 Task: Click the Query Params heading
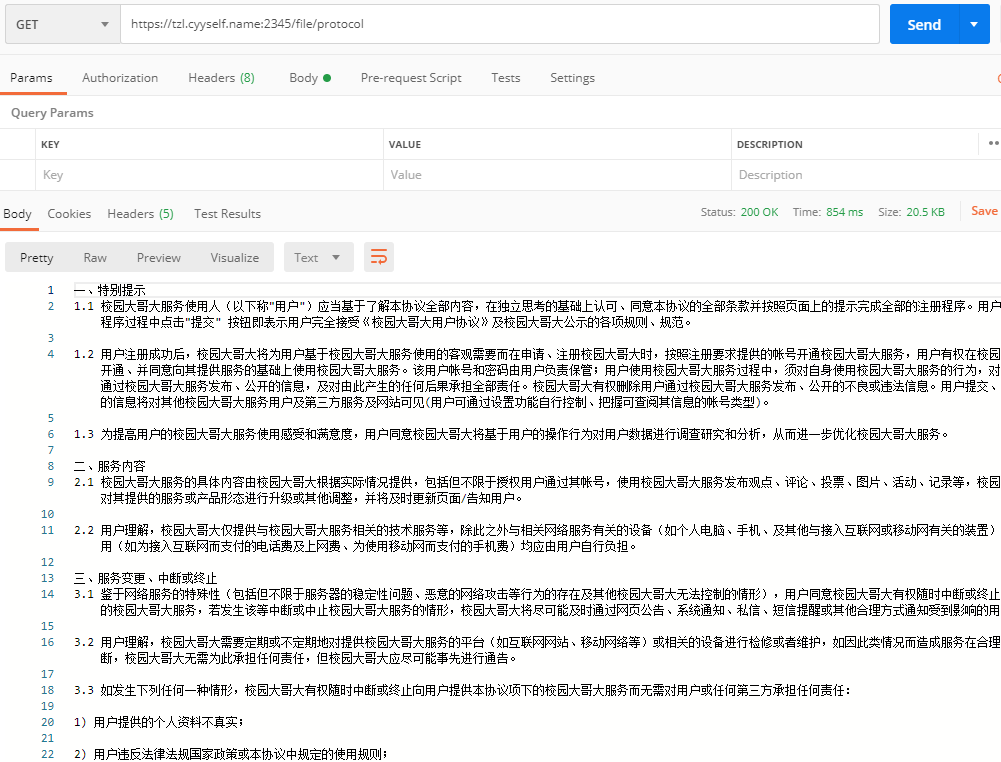[52, 113]
